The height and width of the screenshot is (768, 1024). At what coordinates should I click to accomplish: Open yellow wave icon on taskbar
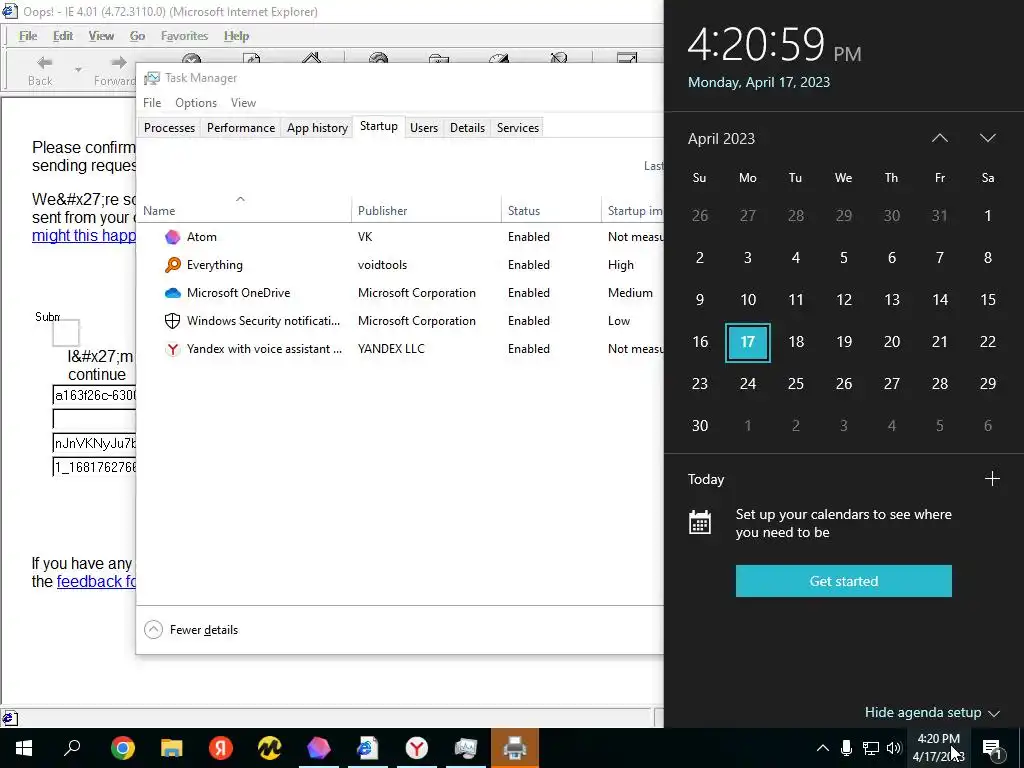269,748
